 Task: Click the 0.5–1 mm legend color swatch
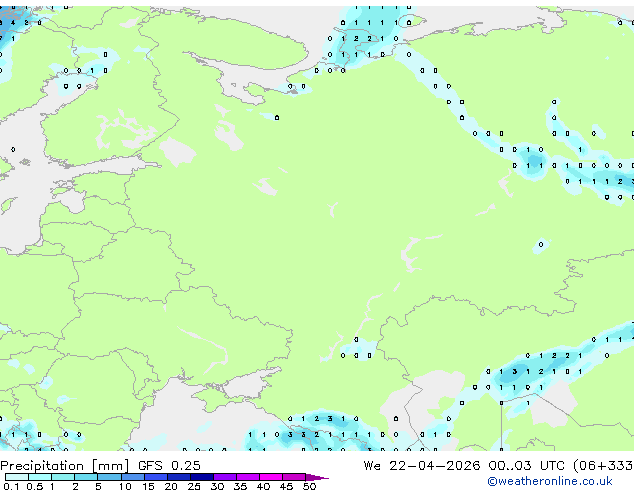point(40,477)
